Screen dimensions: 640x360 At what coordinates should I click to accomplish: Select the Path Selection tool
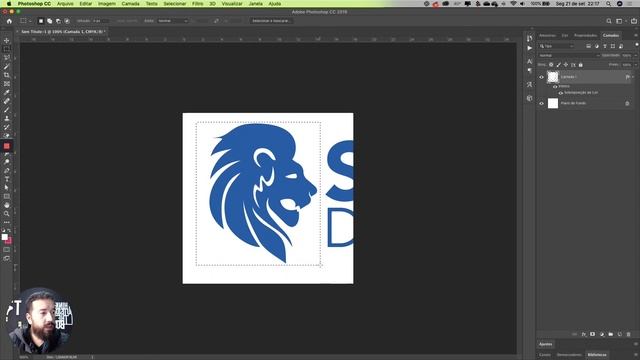(7, 188)
